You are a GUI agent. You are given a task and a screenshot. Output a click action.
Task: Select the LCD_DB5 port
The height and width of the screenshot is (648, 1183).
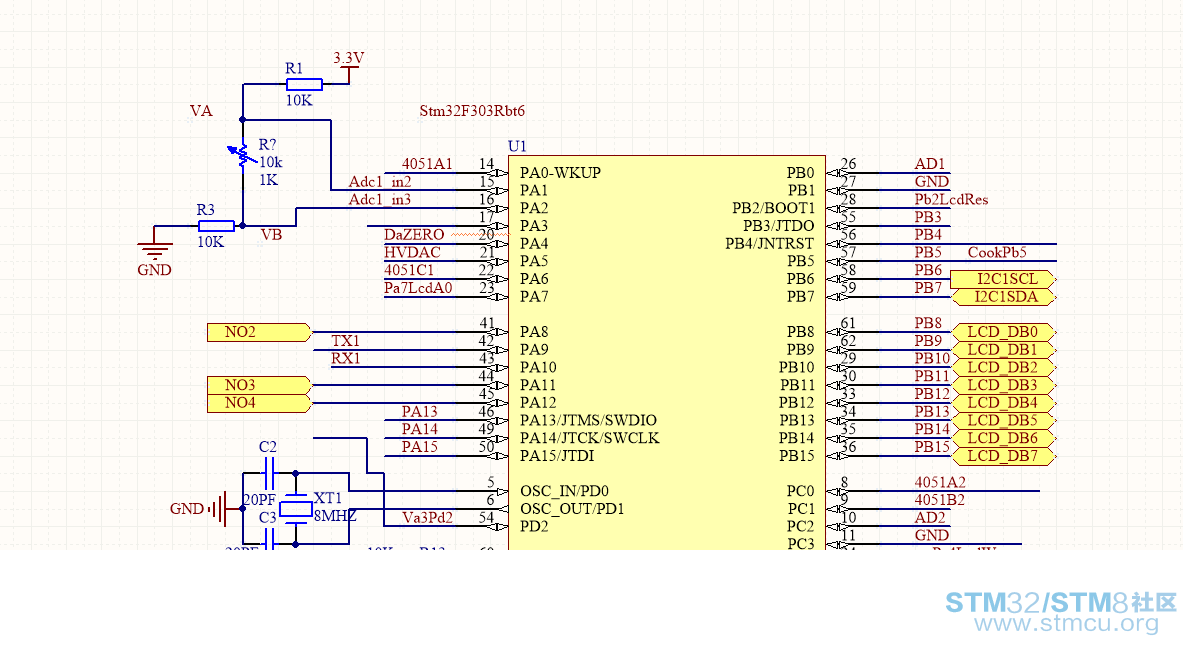tap(1003, 420)
